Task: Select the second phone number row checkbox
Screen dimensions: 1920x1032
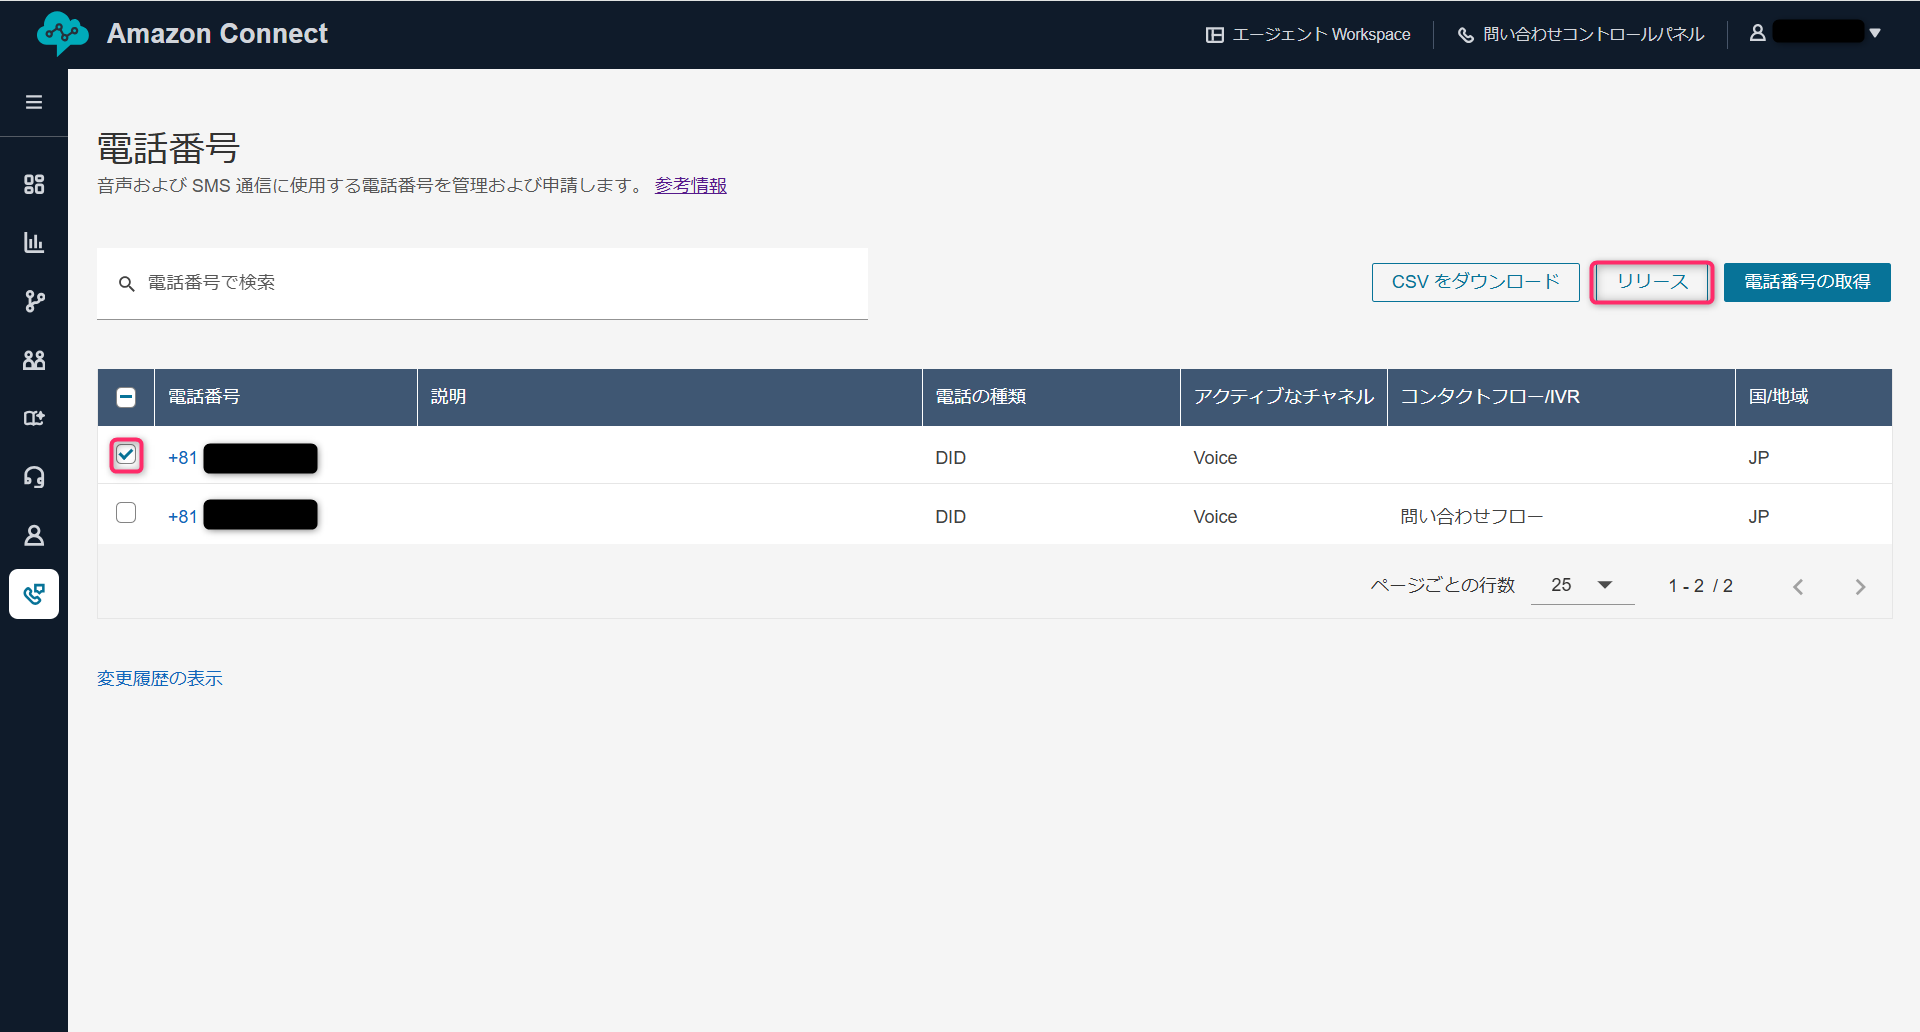Action: point(126,513)
